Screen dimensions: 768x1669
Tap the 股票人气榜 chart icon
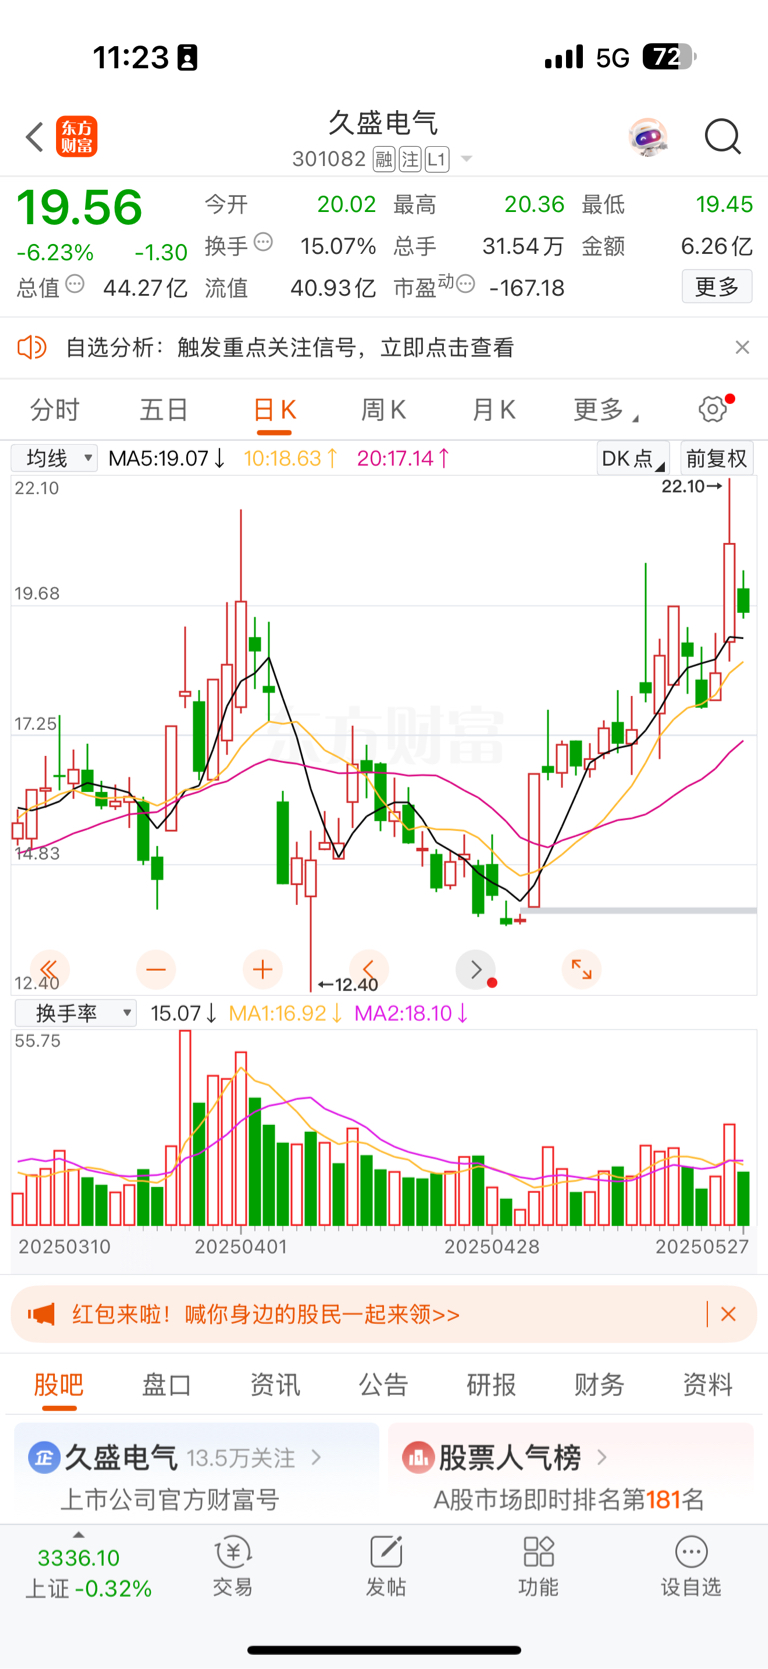pyautogui.click(x=418, y=1458)
